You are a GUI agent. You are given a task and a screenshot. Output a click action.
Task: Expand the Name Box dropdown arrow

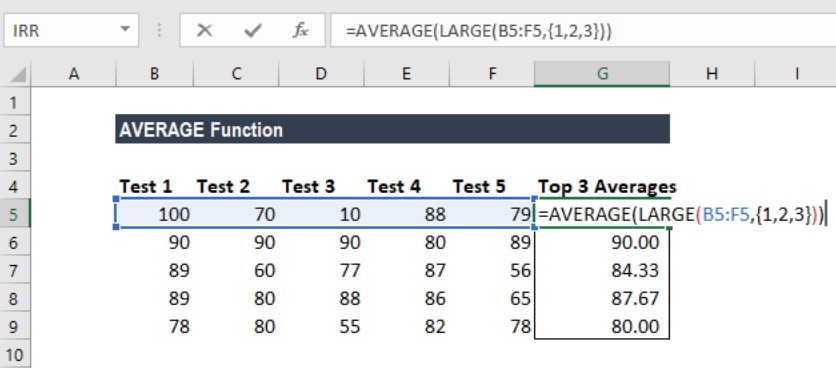[x=125, y=30]
